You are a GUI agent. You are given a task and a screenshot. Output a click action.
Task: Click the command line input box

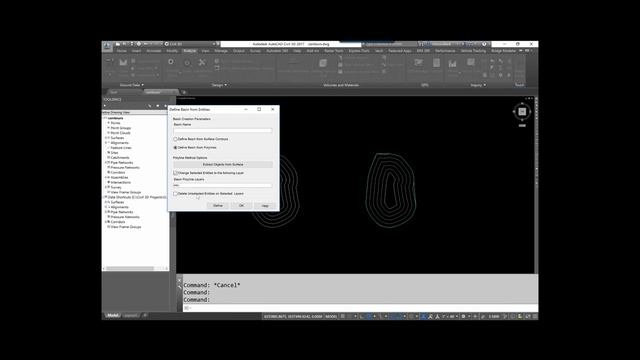[x=360, y=308]
